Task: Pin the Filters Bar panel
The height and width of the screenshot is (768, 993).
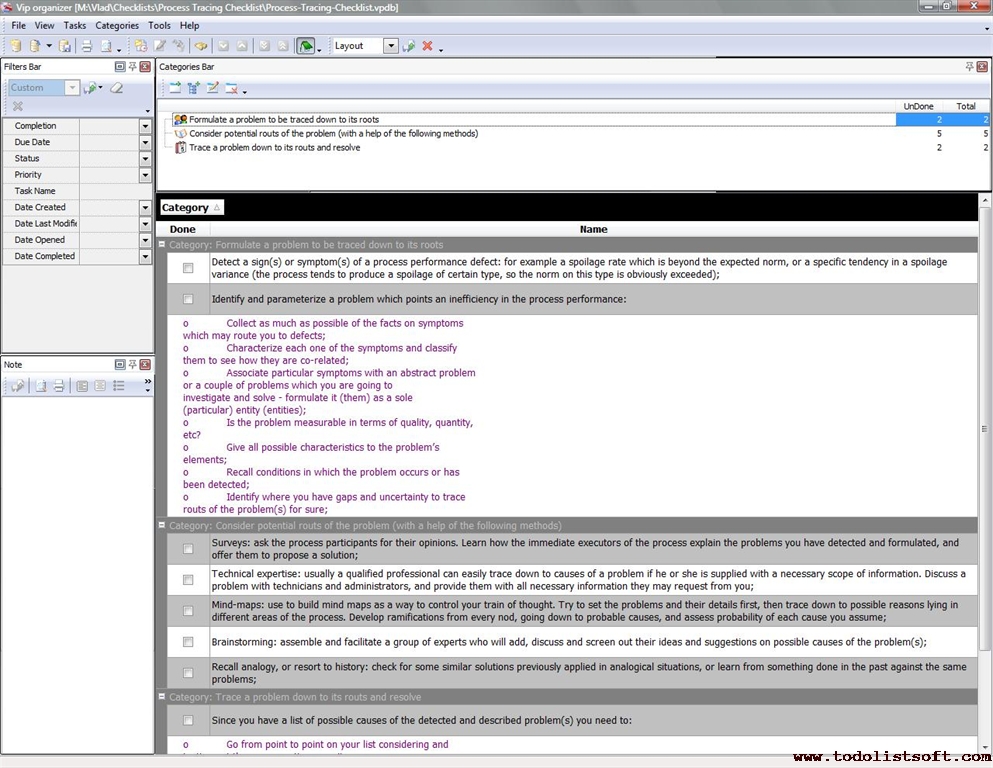Action: point(132,67)
